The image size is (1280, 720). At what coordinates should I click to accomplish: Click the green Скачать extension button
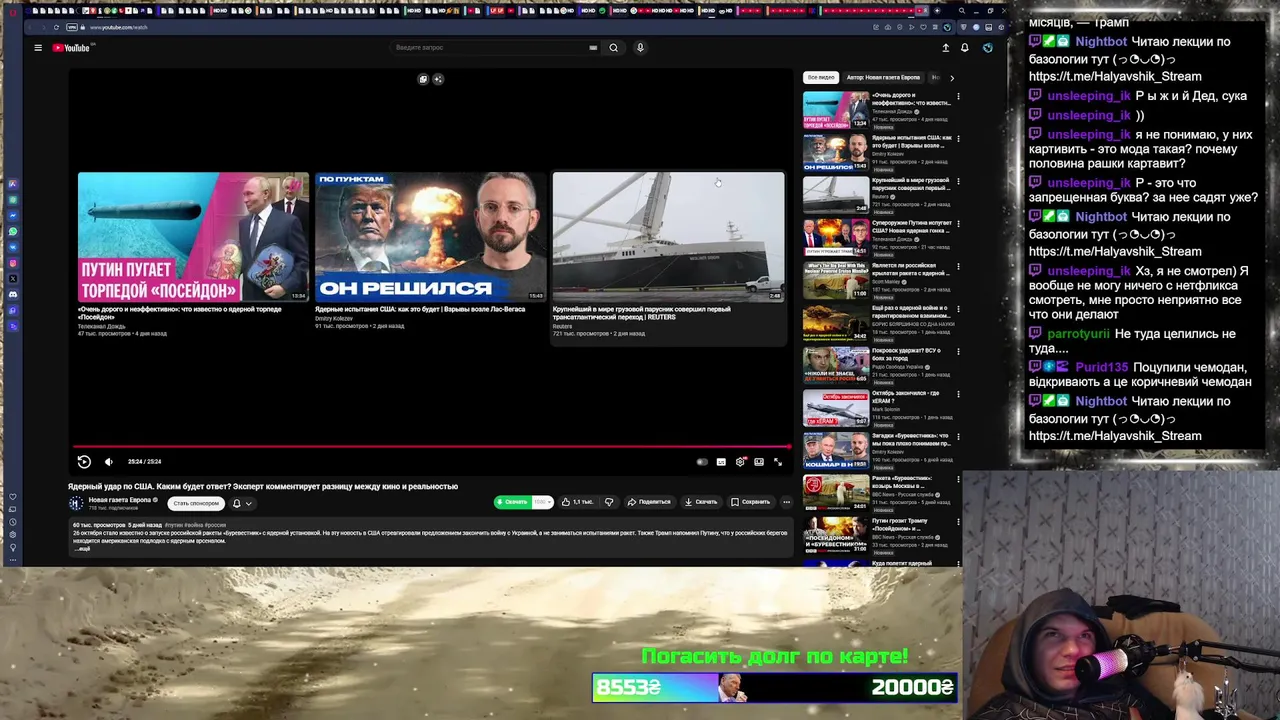[513, 502]
